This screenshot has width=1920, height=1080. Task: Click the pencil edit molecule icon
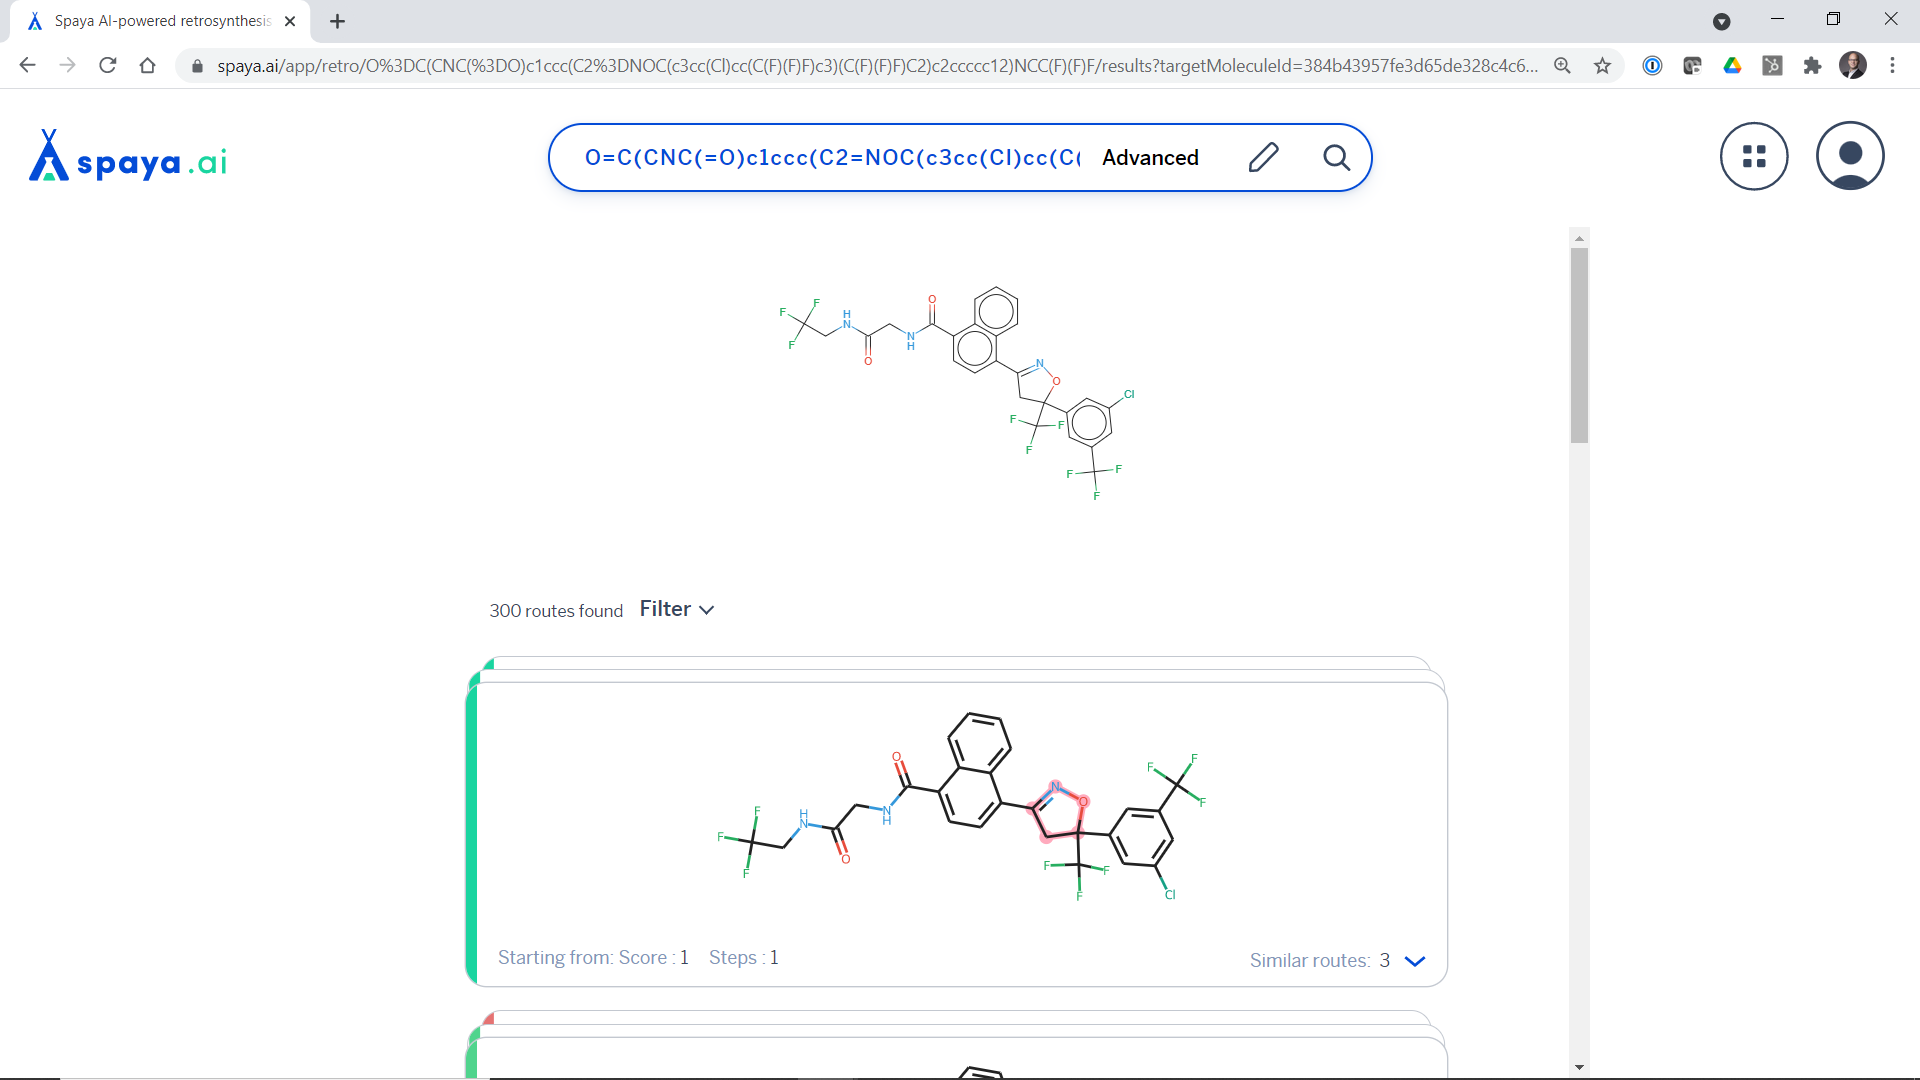coord(1263,157)
